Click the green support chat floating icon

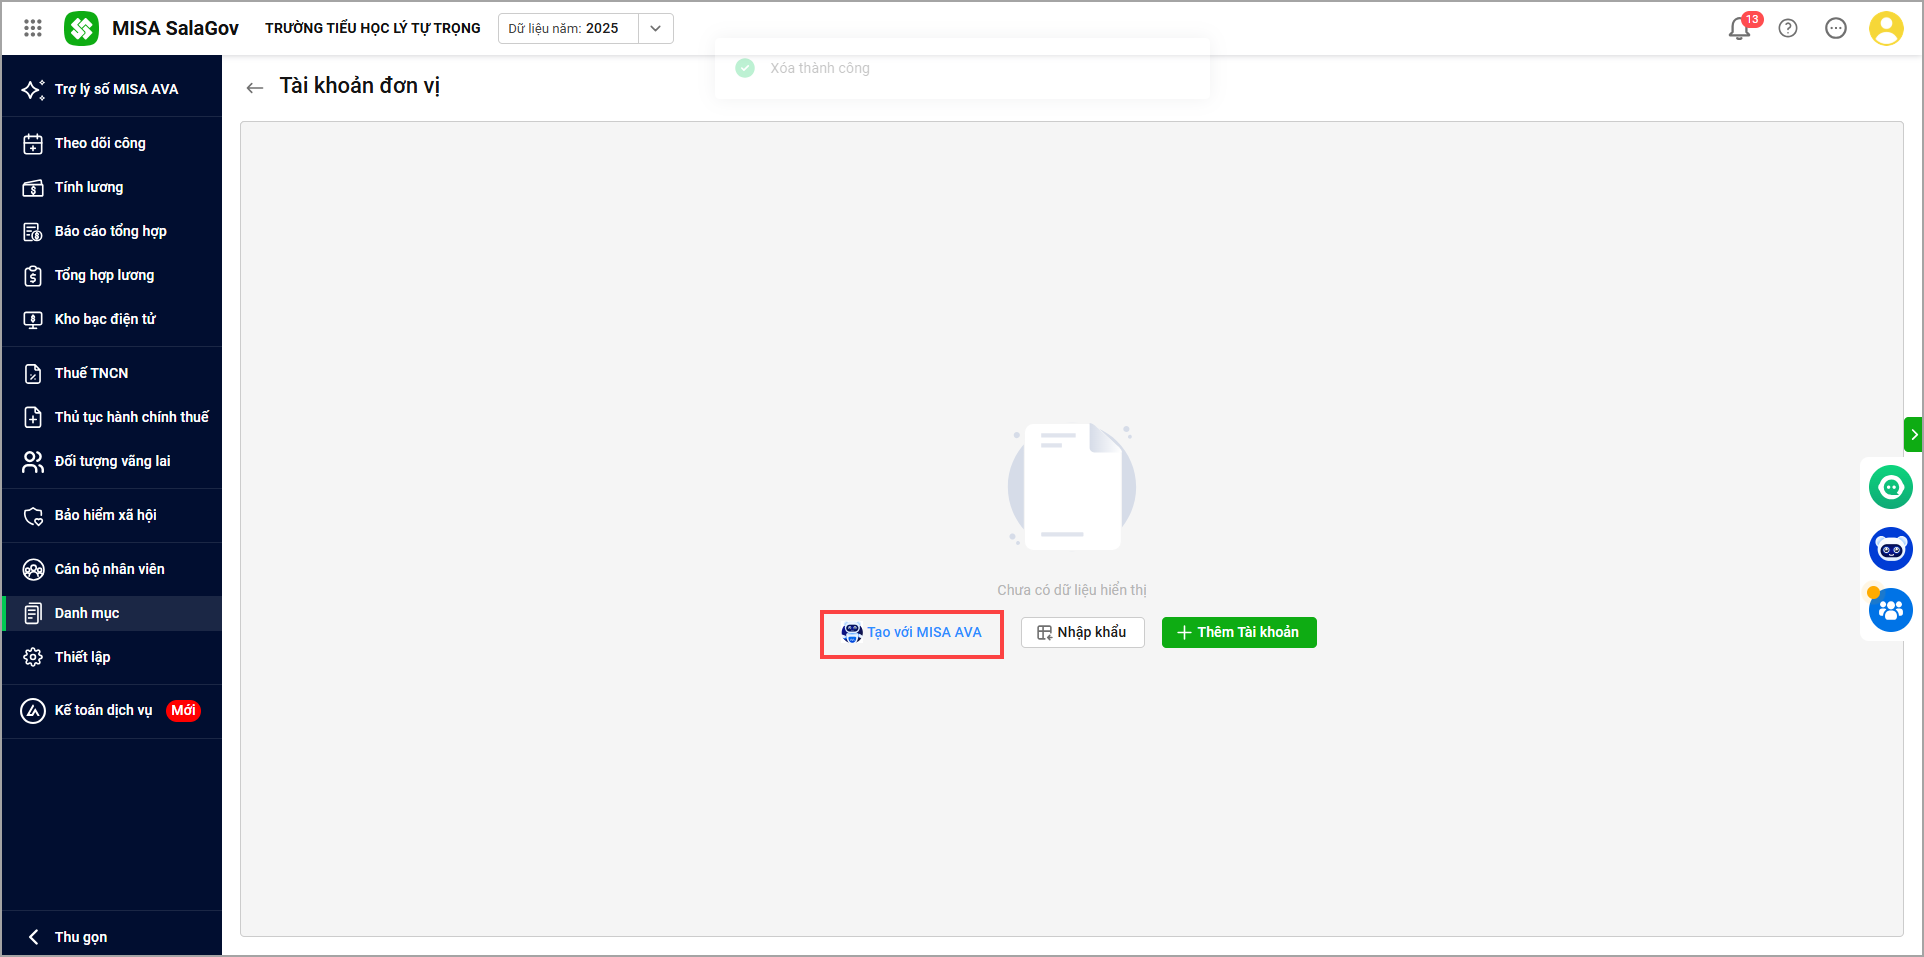click(x=1890, y=488)
